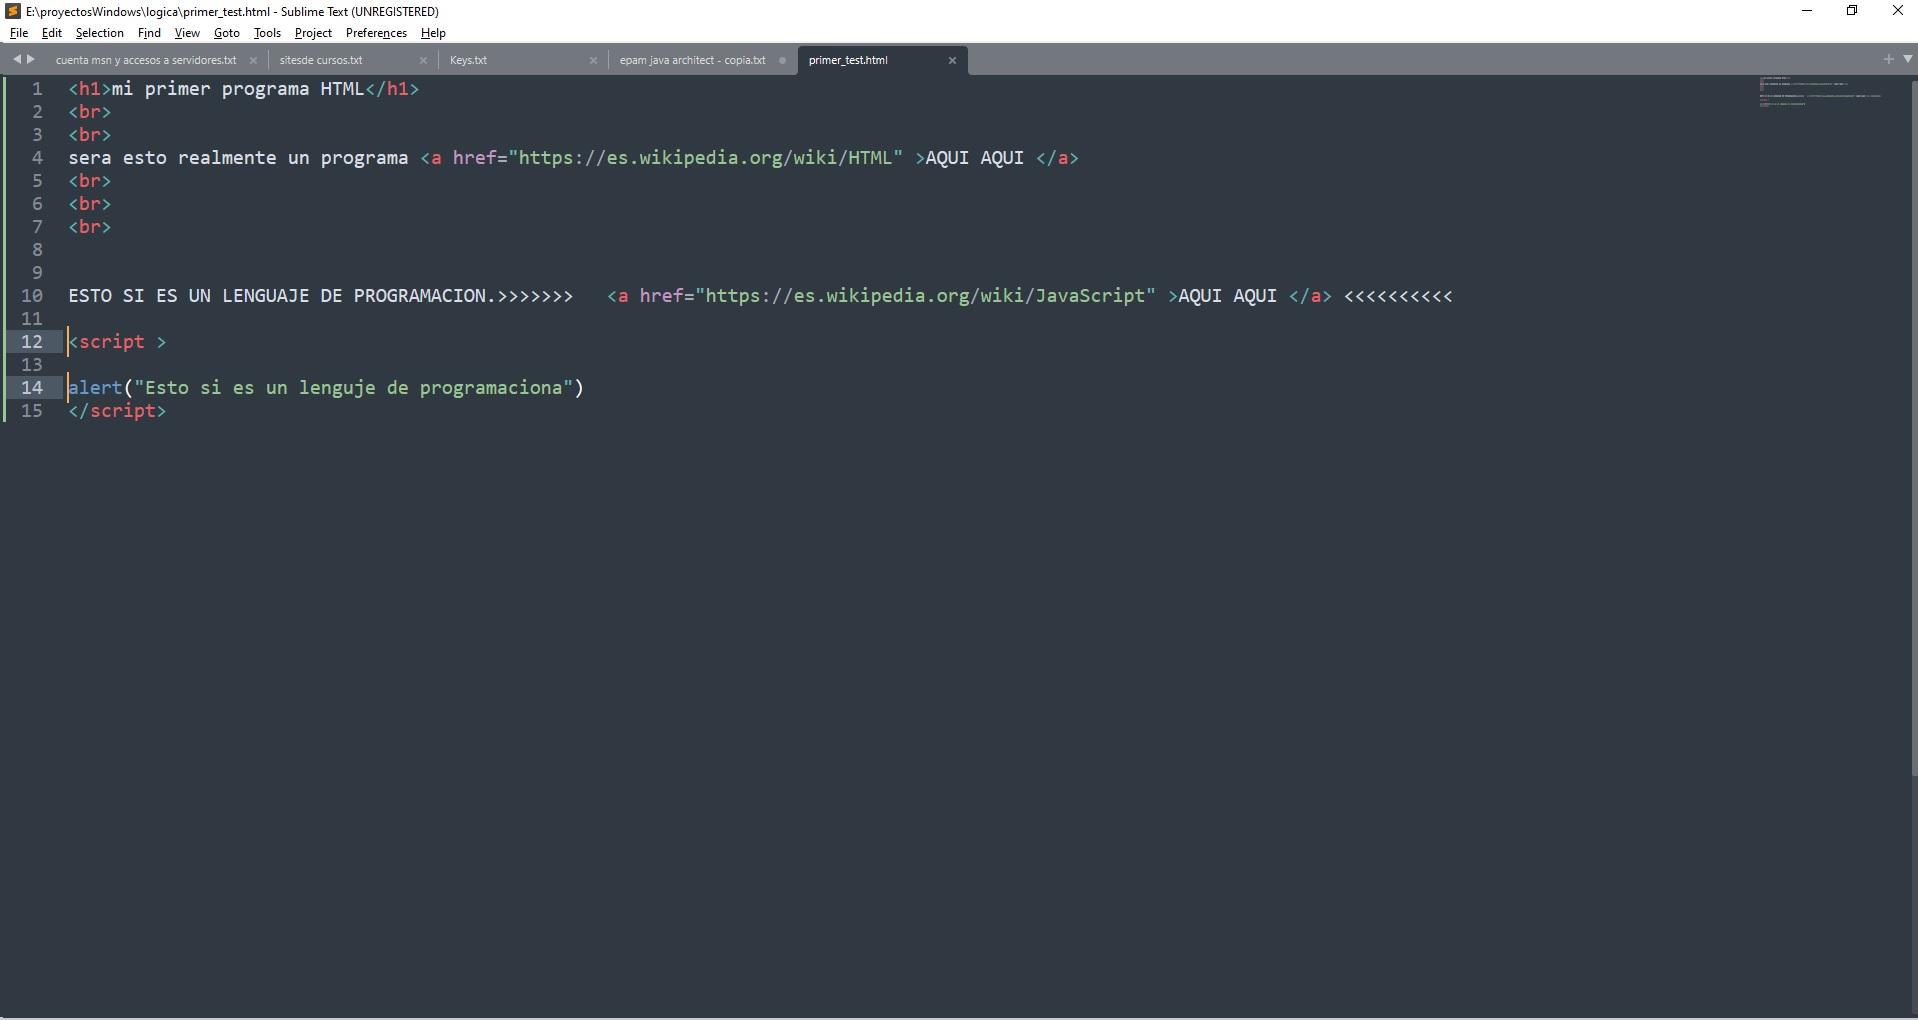The height and width of the screenshot is (1020, 1918).
Task: Click the wikipedia JavaScript URL string
Action: [x=926, y=296]
